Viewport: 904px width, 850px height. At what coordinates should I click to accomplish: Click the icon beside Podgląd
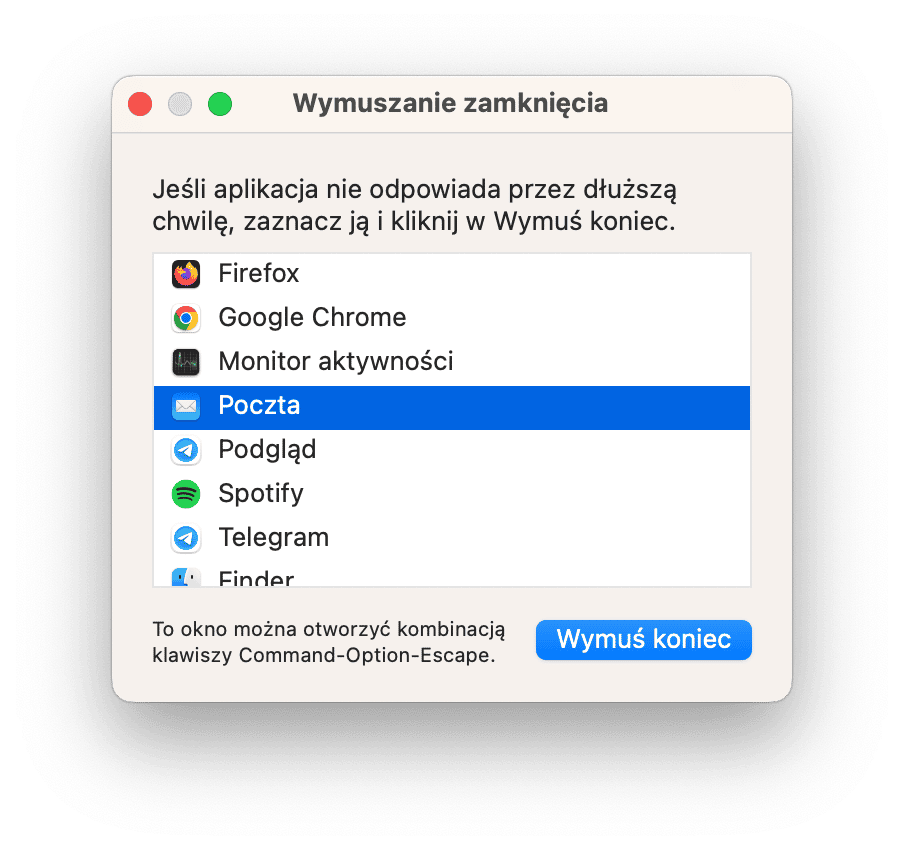click(186, 450)
